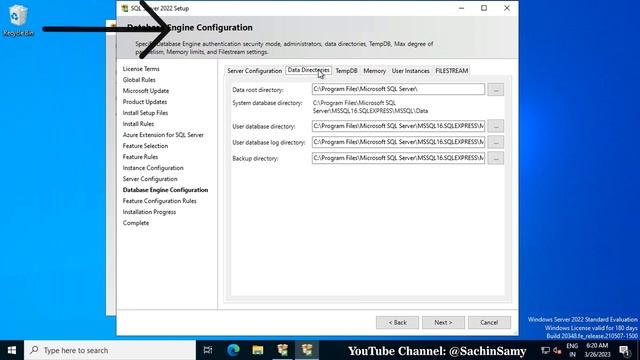Click the Product Updates step
The image size is (640, 360).
144,102
